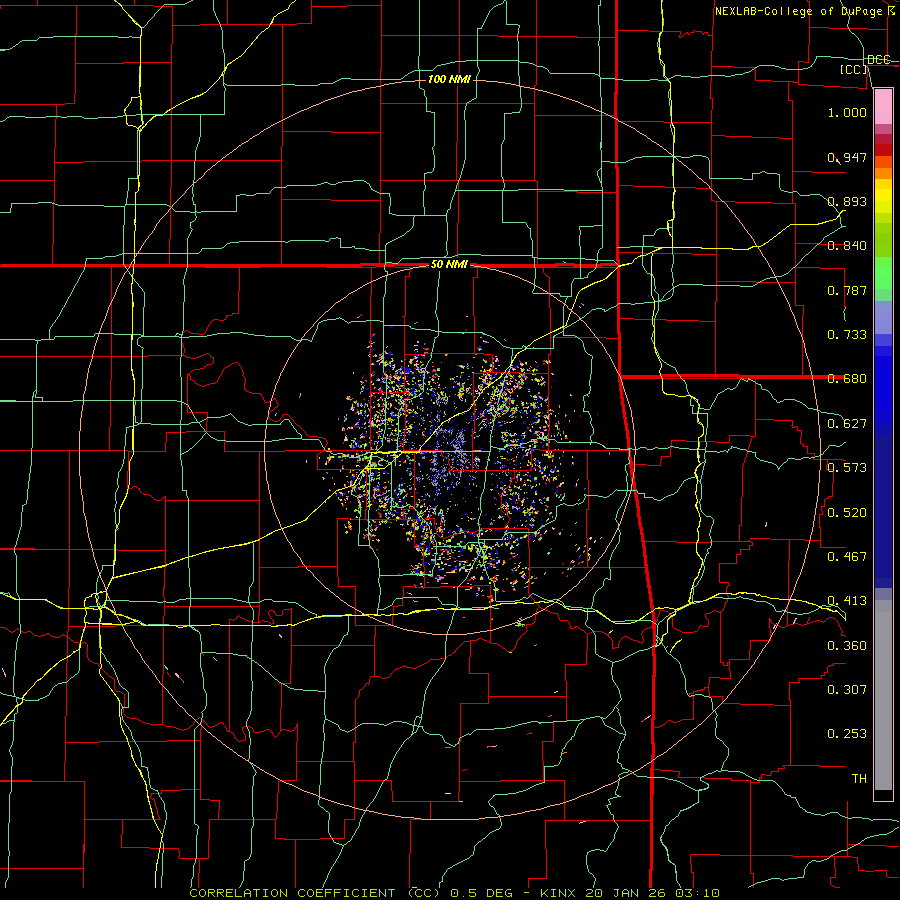Pick the light pink segment of the color bar

(883, 106)
